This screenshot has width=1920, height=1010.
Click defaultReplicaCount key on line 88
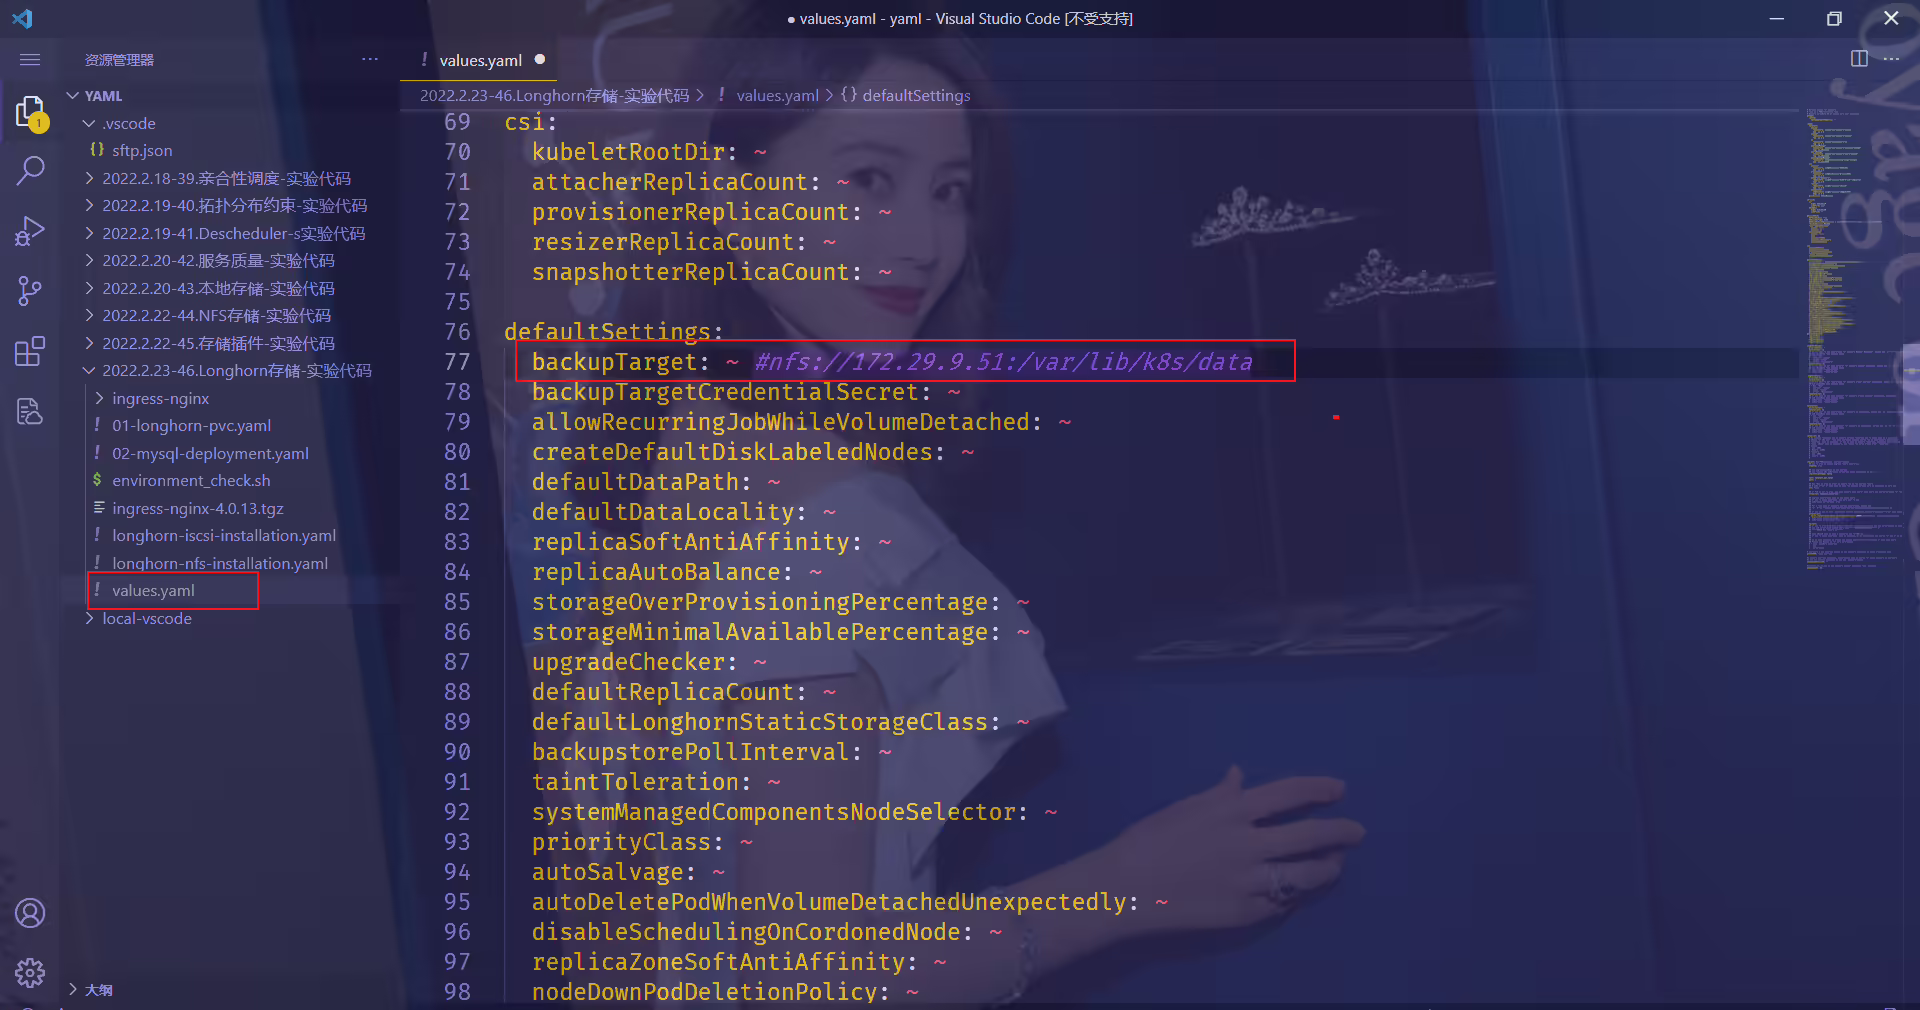click(x=663, y=692)
